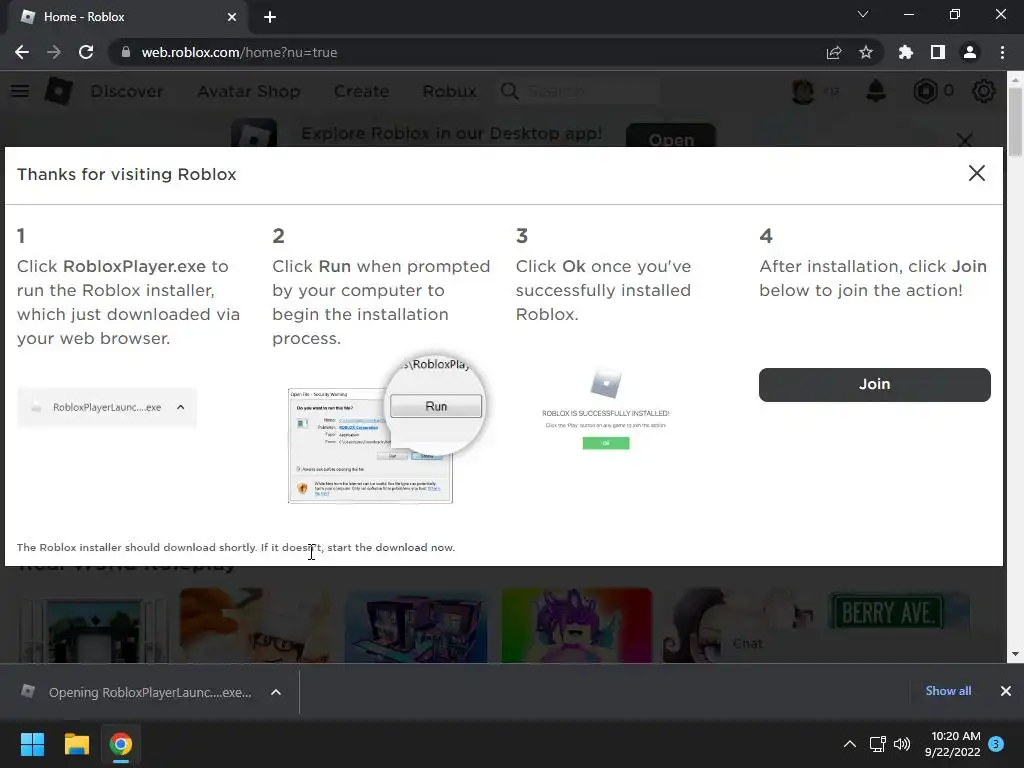The image size is (1024, 768).
Task: Click the browser back arrow
Action: point(22,52)
